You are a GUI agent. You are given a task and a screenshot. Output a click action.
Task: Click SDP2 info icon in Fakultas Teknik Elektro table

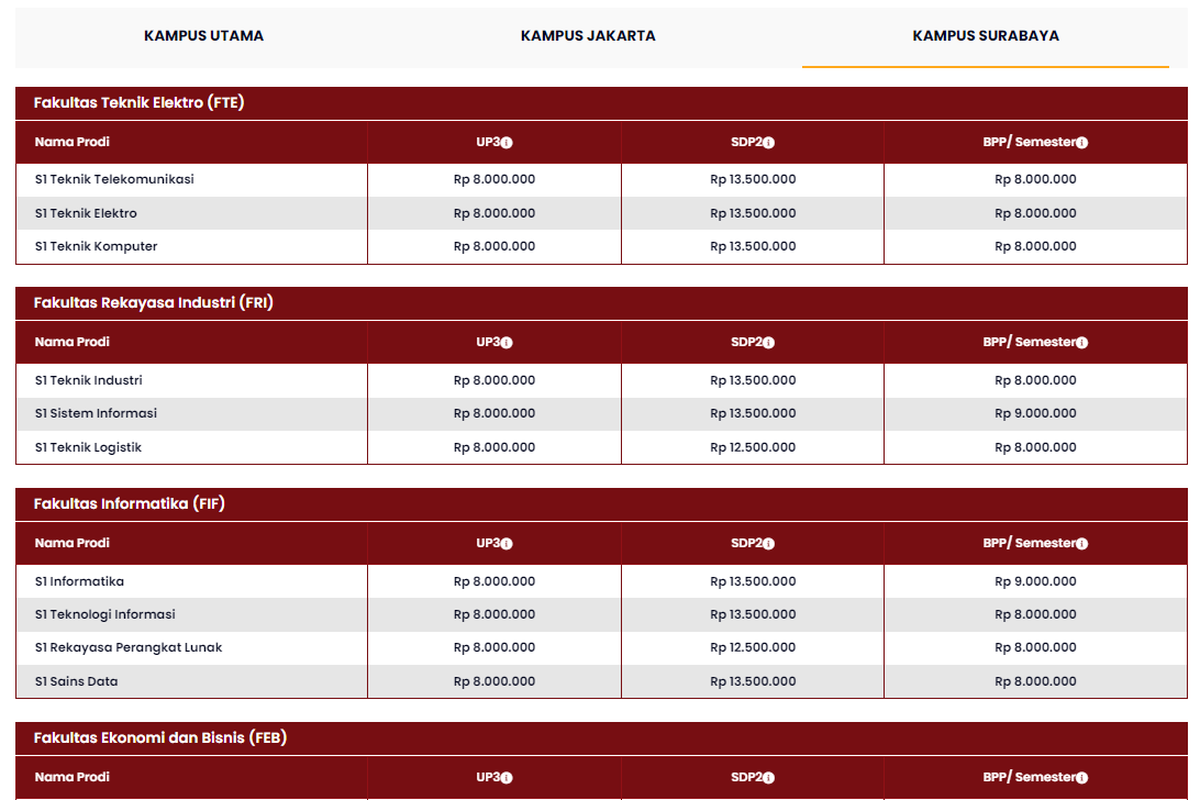pyautogui.click(x=768, y=143)
